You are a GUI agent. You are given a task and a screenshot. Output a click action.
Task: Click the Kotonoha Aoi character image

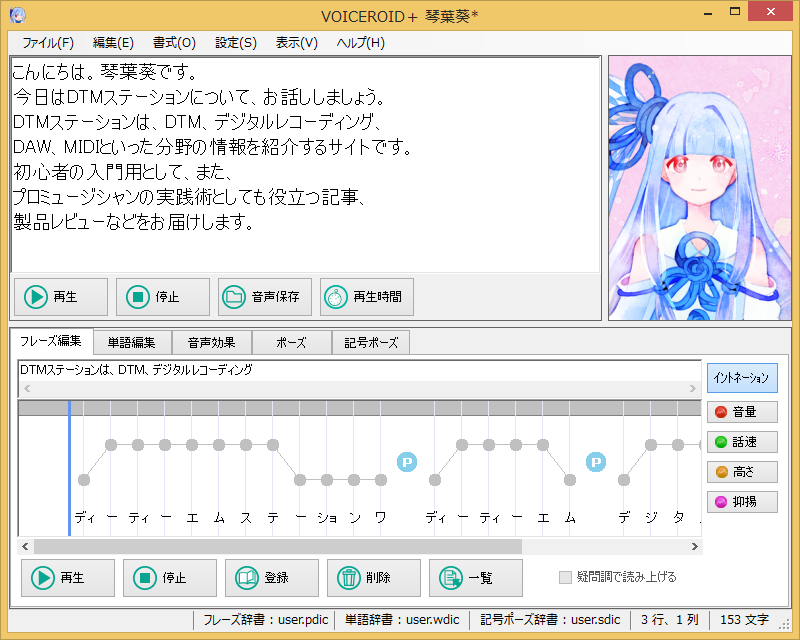click(x=699, y=188)
